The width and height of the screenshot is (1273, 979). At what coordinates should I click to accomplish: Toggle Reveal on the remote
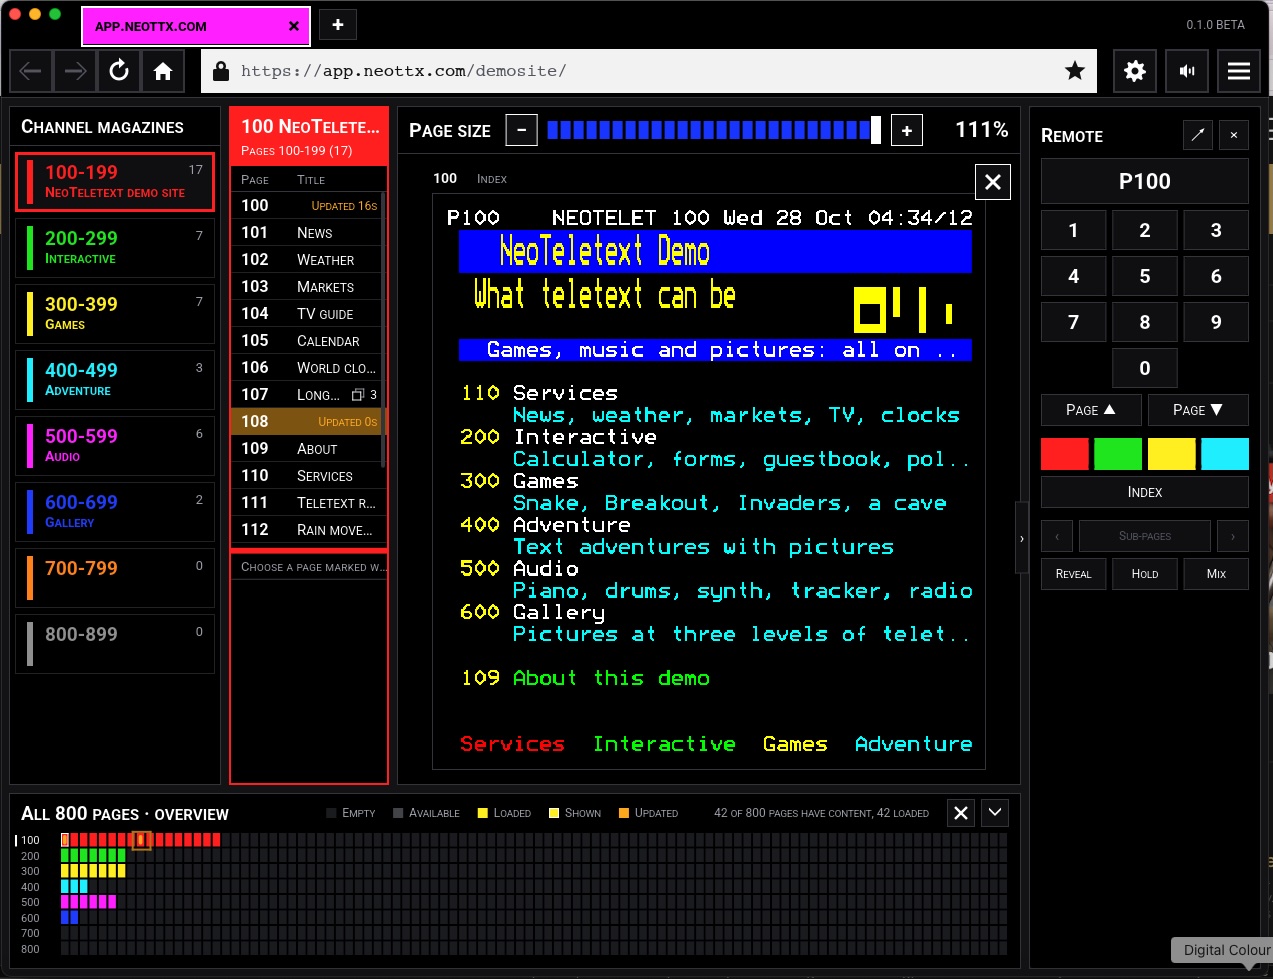click(x=1073, y=574)
